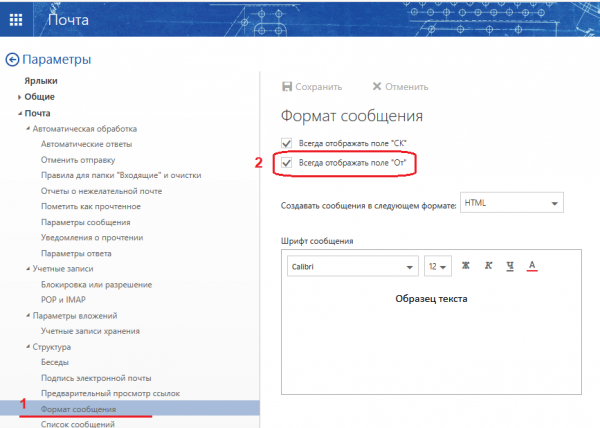This screenshot has height=428, width=600.
Task: Expand the Общие section
Action: pos(19,97)
